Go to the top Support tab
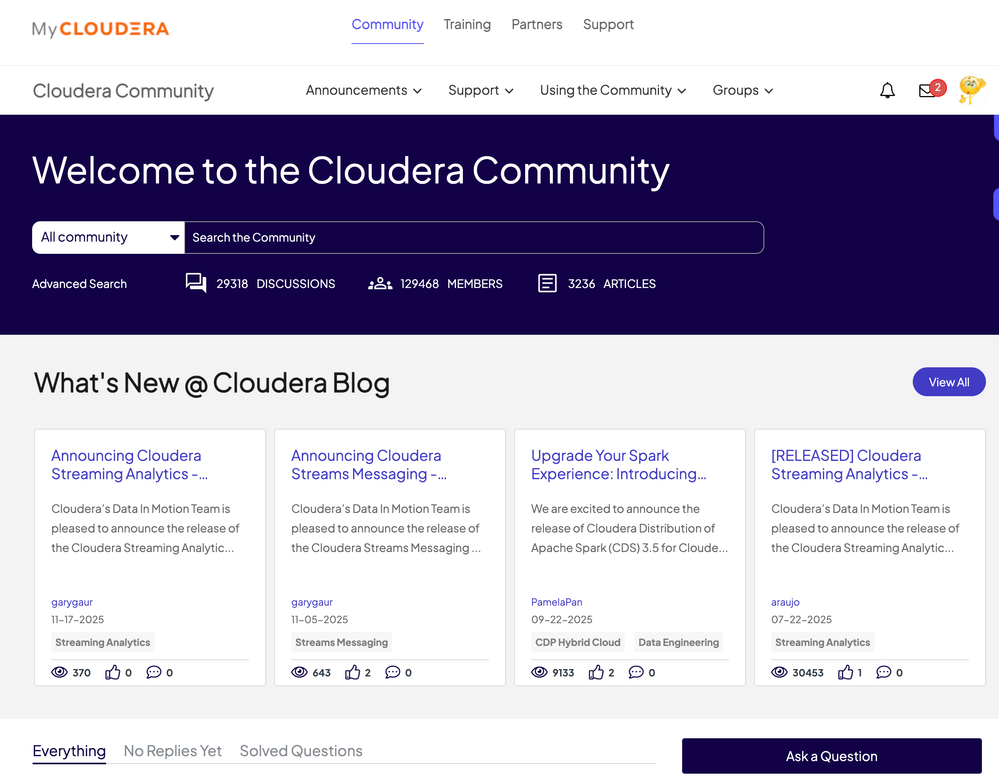 [608, 24]
